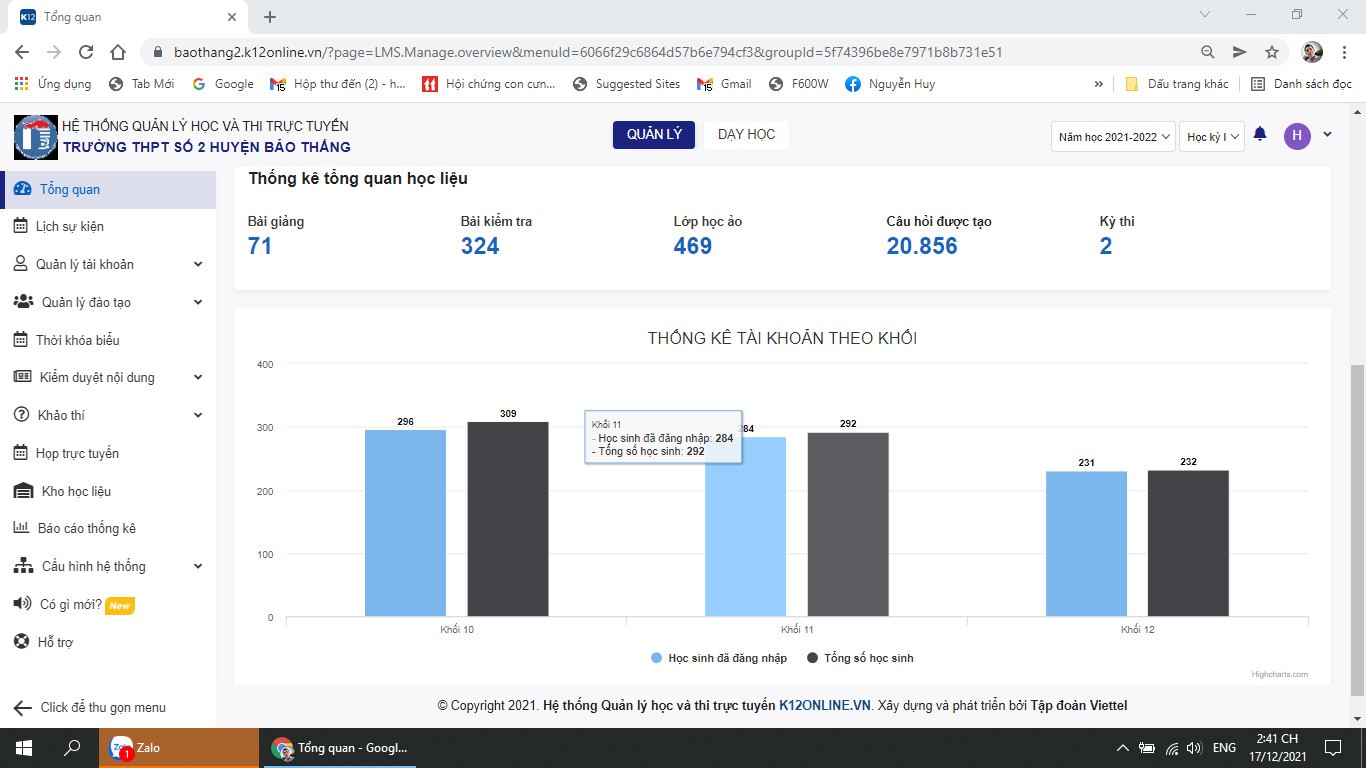Click the Kho học liệu icon
This screenshot has width=1366, height=768.
[x=23, y=491]
